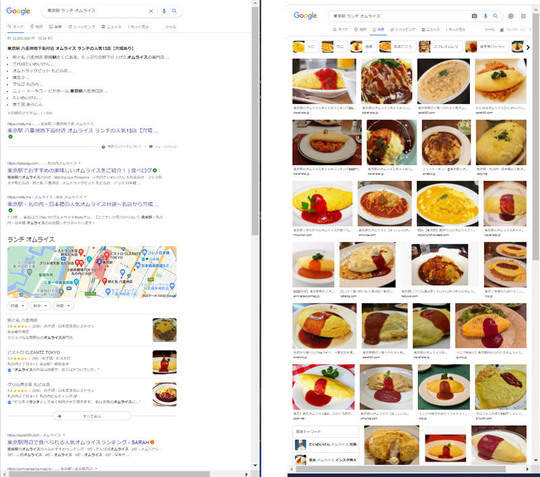Click "View all" button below restaurant listings
Viewport: 540px width, 477px height.
pyautogui.click(x=92, y=416)
